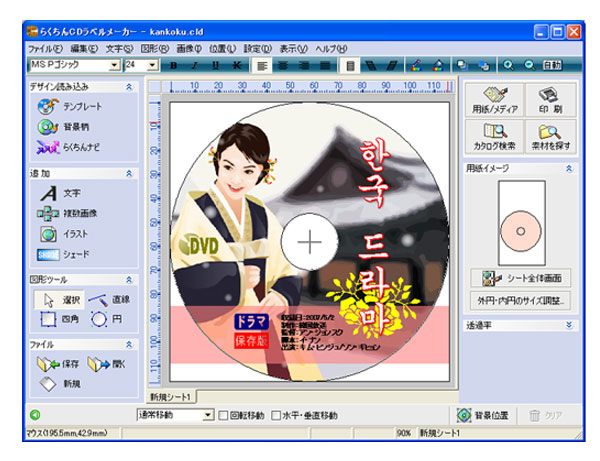600x461 pixels.
Task: Enable the 水平・垂直移動 checkbox
Action: 276,415
